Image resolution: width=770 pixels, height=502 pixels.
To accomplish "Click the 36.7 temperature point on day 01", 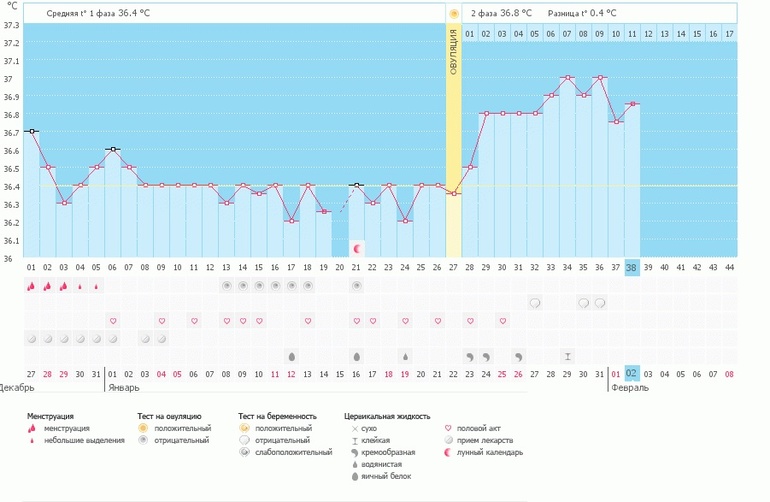I will (x=31, y=131).
